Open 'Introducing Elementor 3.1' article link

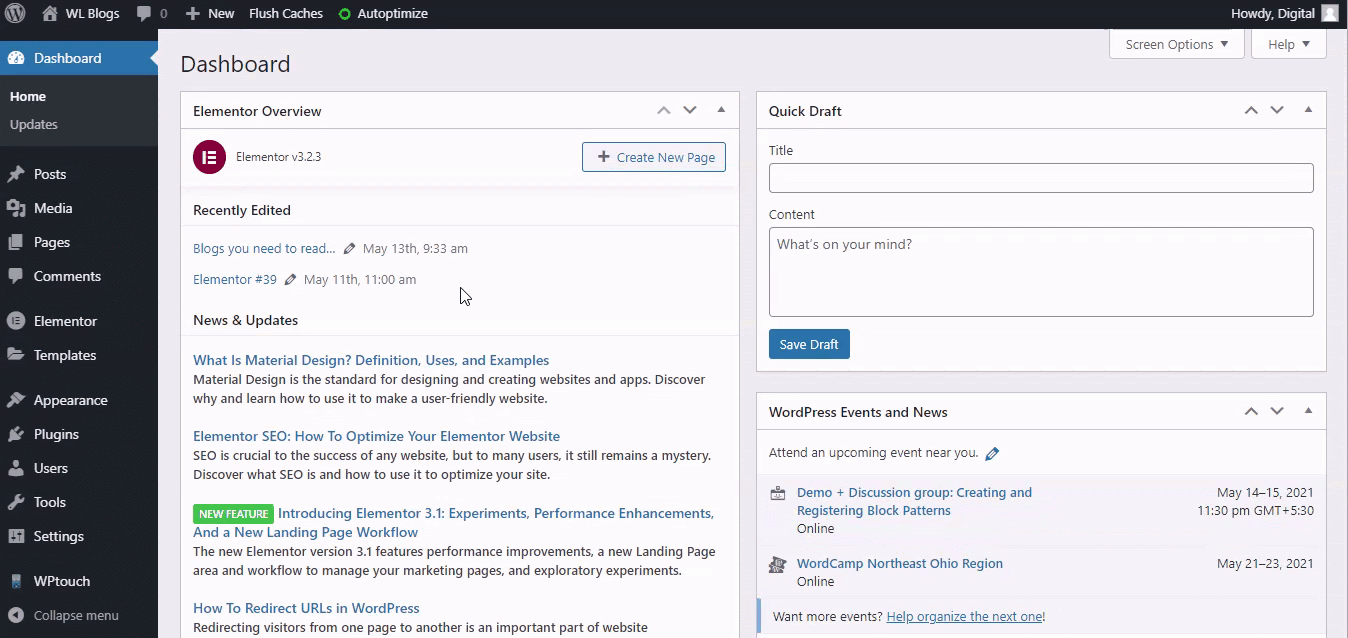click(x=453, y=523)
